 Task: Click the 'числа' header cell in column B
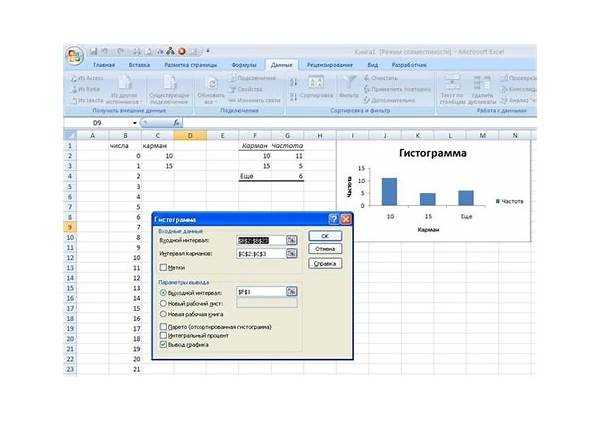[125, 146]
